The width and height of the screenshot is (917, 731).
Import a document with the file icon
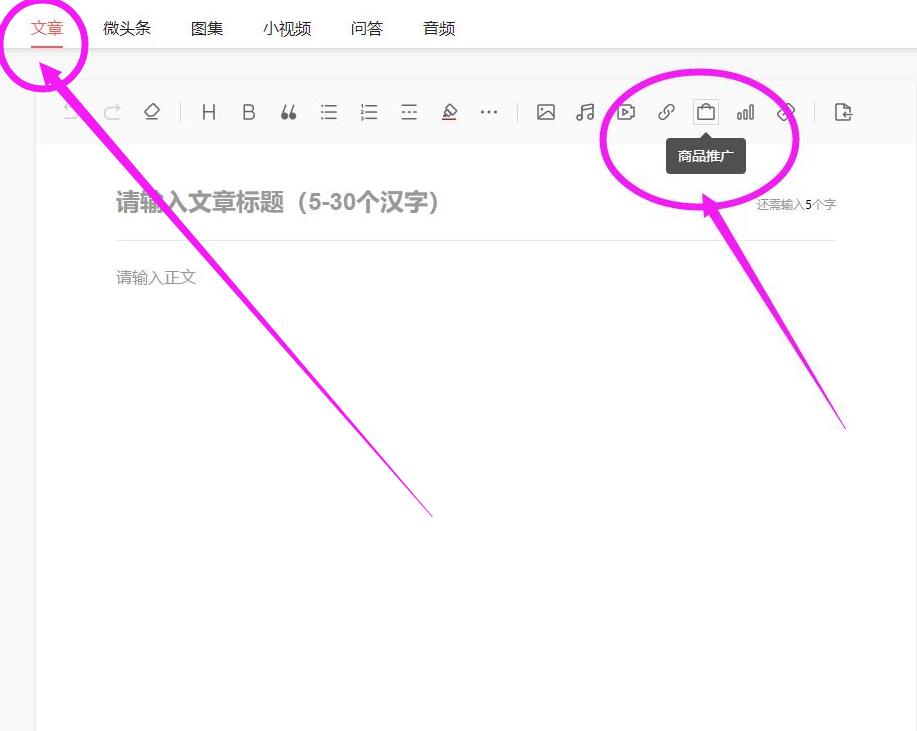click(x=843, y=112)
